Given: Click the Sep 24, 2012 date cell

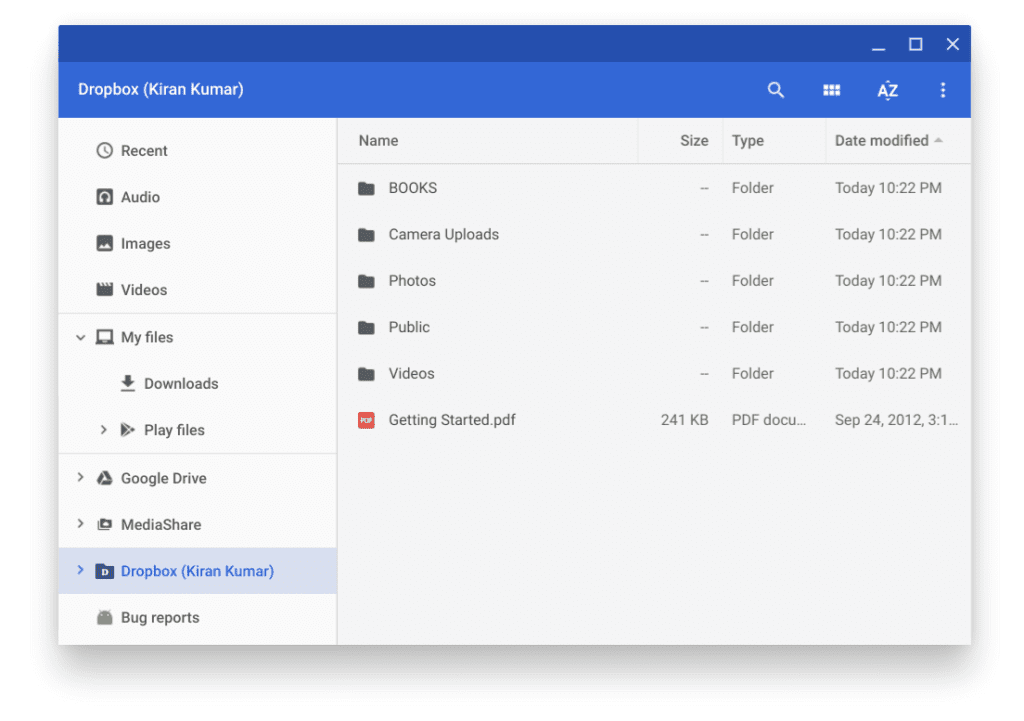Looking at the screenshot, I should pyautogui.click(x=896, y=420).
